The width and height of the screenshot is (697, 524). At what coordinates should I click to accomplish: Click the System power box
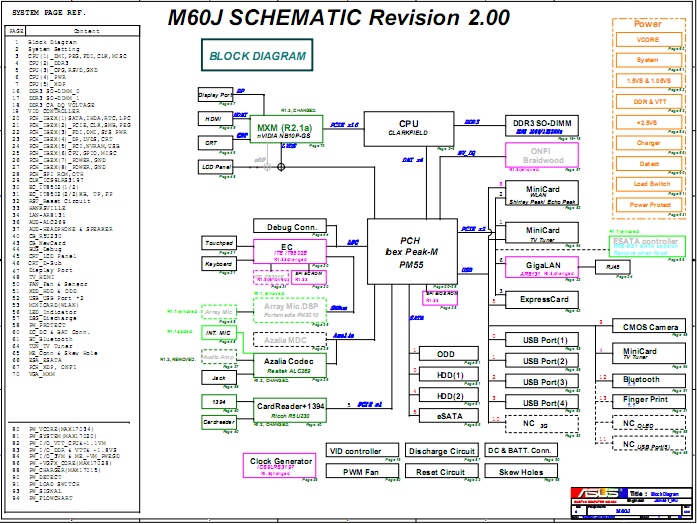click(649, 60)
